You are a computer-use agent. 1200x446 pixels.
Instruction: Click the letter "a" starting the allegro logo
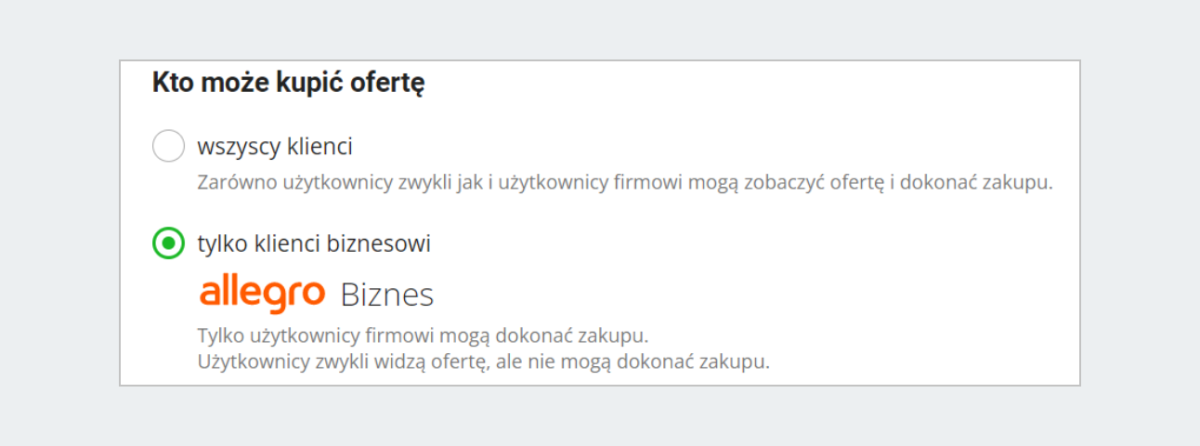(210, 294)
